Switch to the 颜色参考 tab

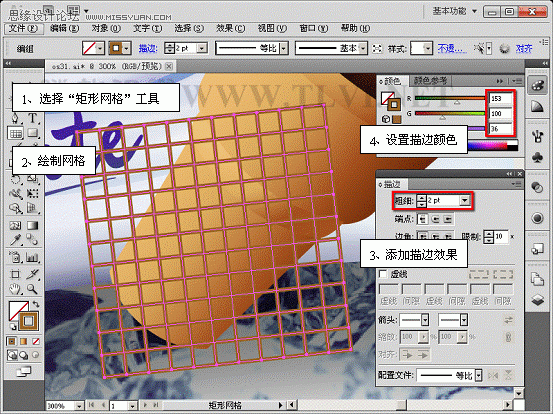click(x=430, y=81)
